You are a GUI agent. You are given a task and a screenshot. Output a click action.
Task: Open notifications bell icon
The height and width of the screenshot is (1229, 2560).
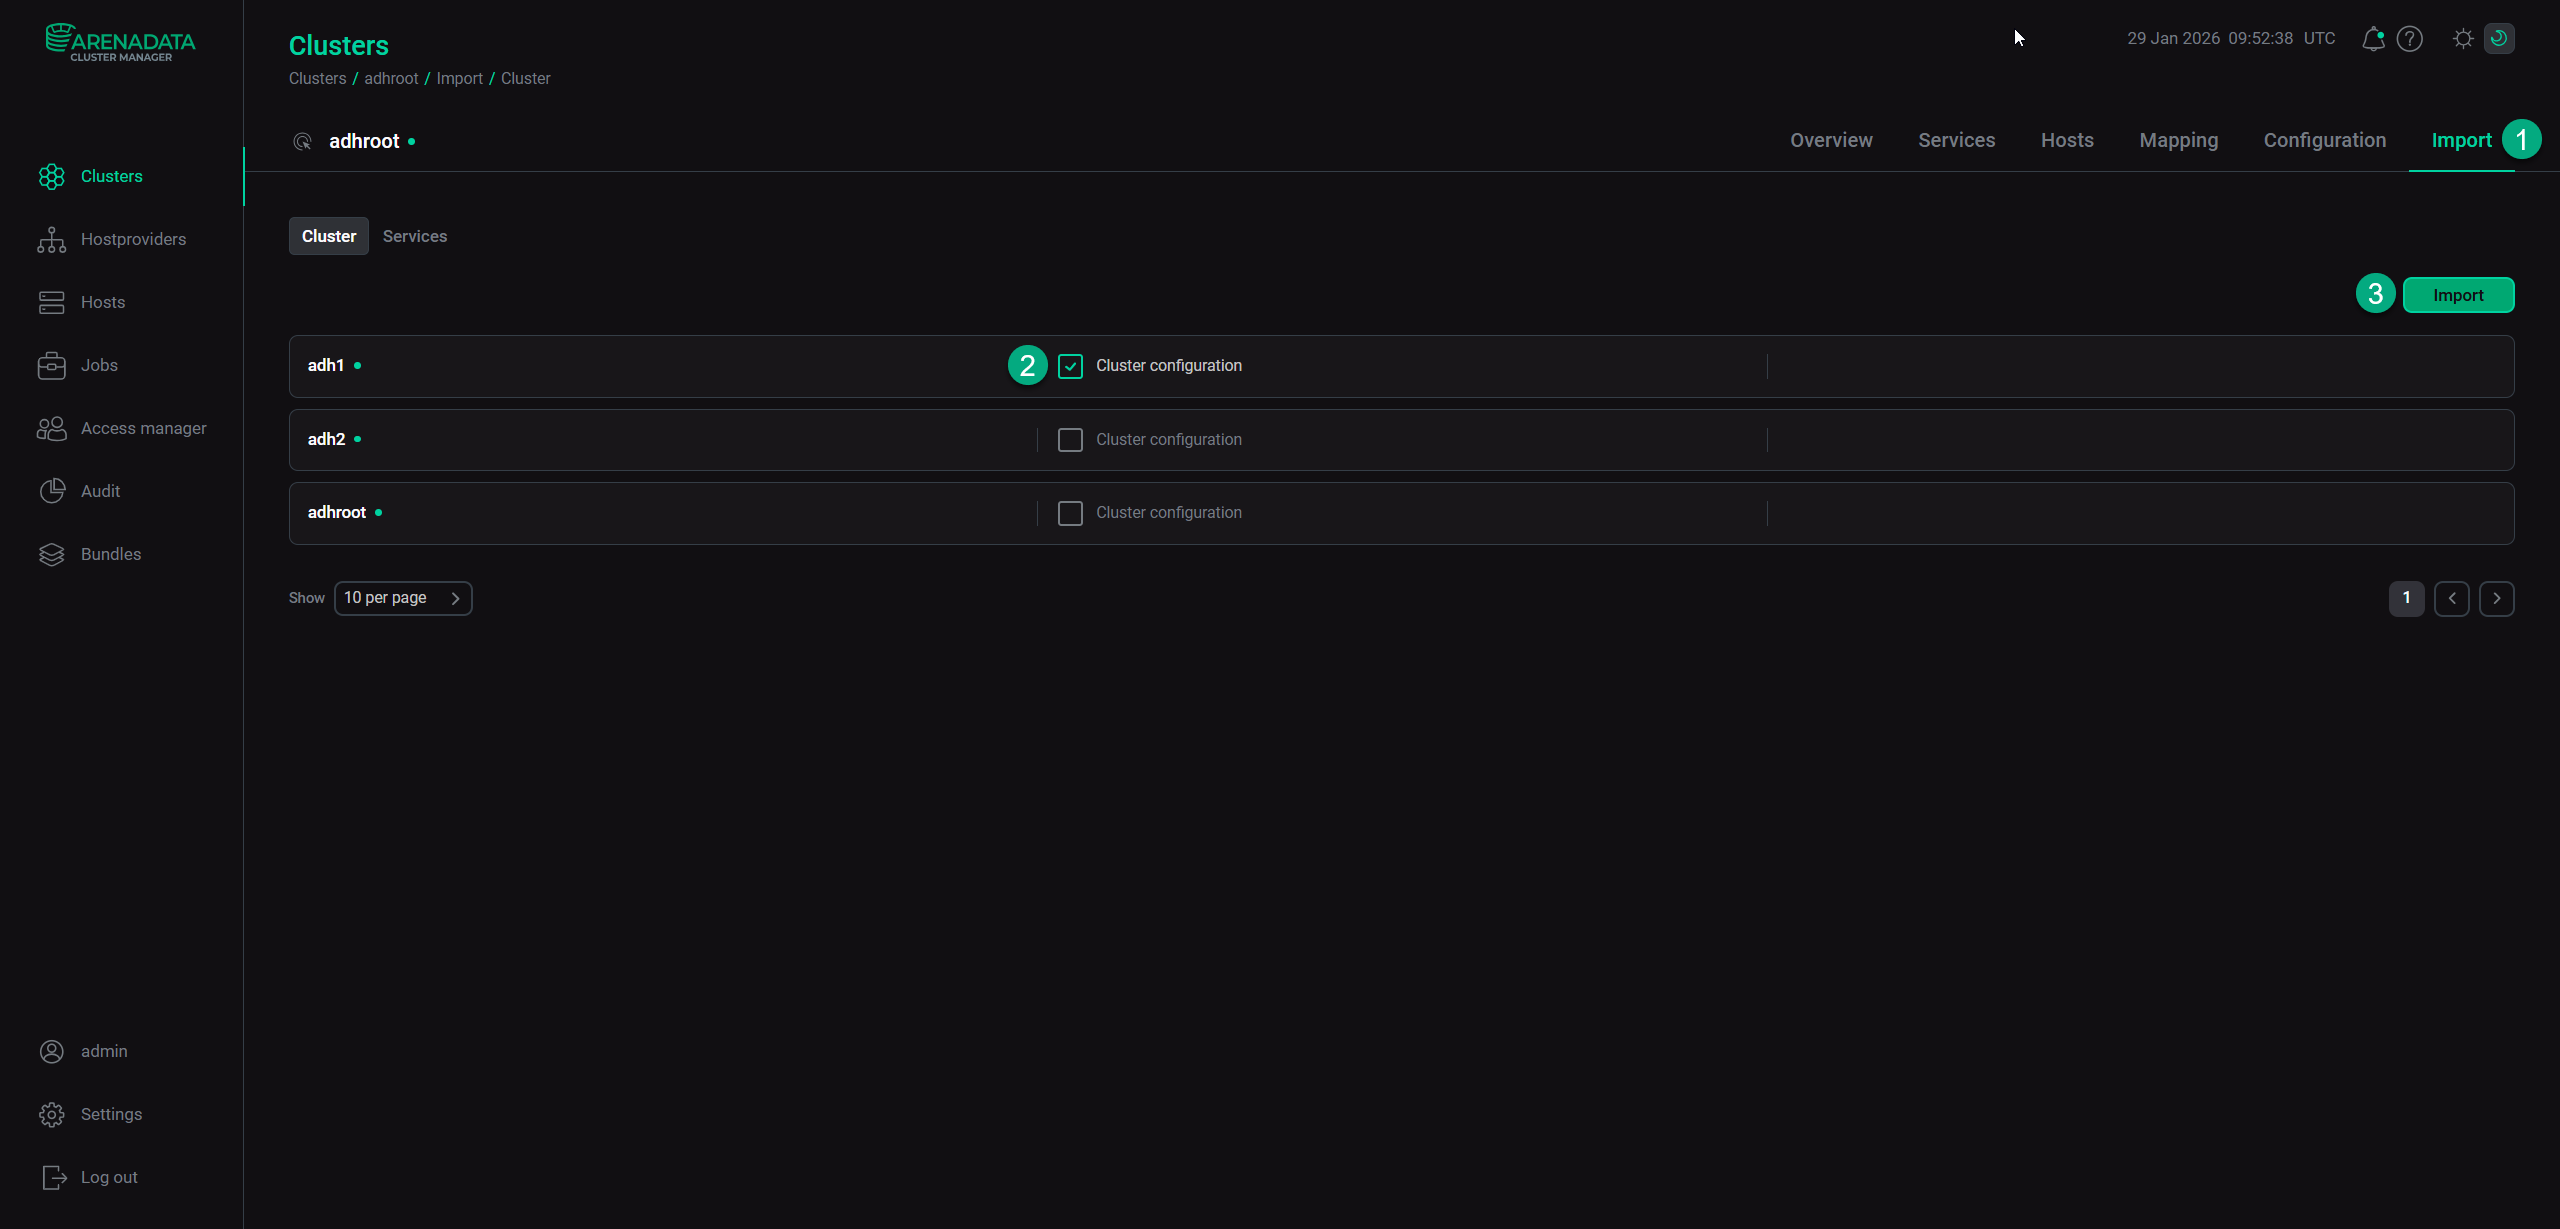tap(2373, 39)
